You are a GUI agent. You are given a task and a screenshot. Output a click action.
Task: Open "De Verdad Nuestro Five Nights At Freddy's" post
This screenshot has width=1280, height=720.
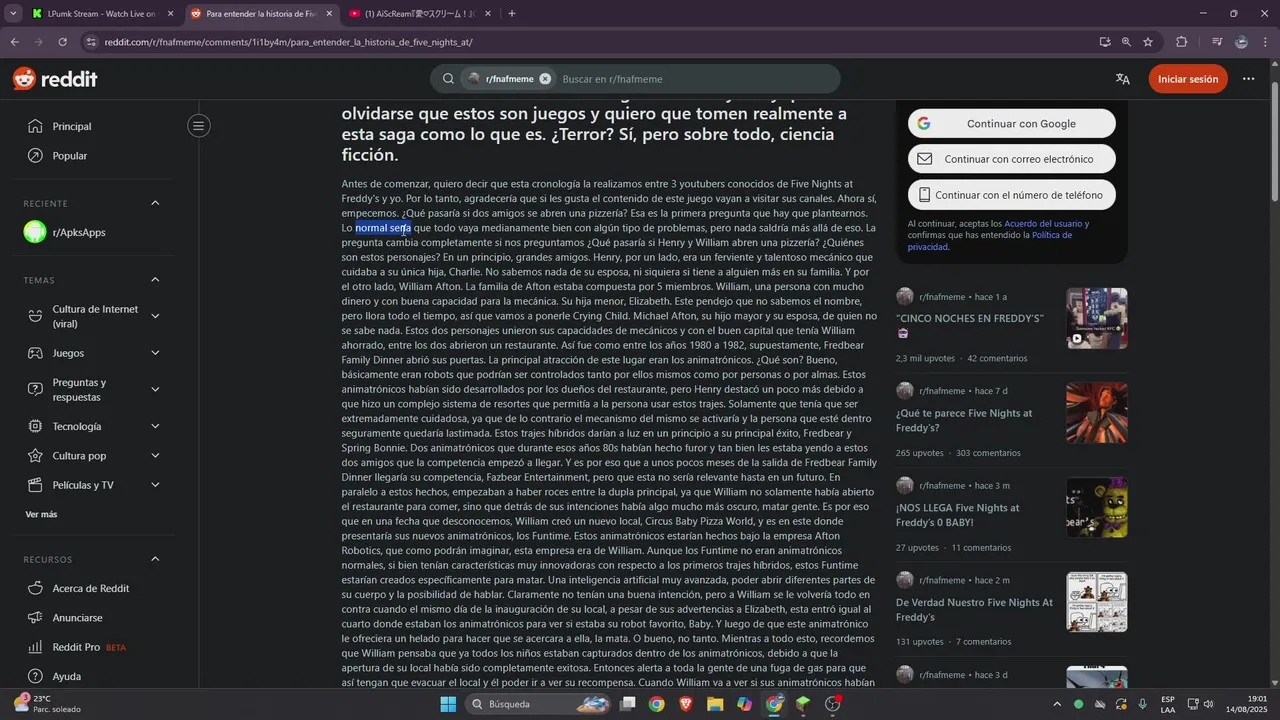(x=974, y=610)
